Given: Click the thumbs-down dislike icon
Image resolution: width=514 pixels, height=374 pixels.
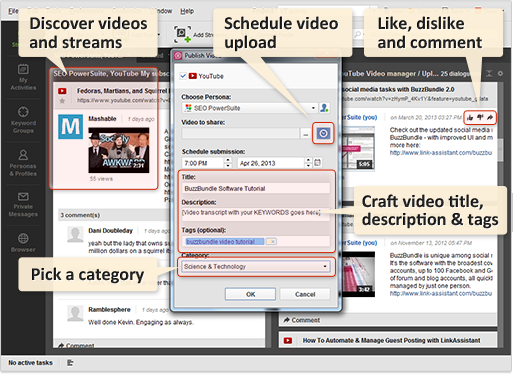Looking at the screenshot, I should coord(480,117).
